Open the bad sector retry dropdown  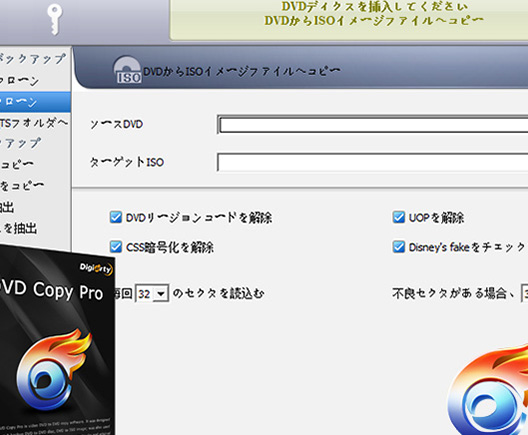click(x=525, y=294)
